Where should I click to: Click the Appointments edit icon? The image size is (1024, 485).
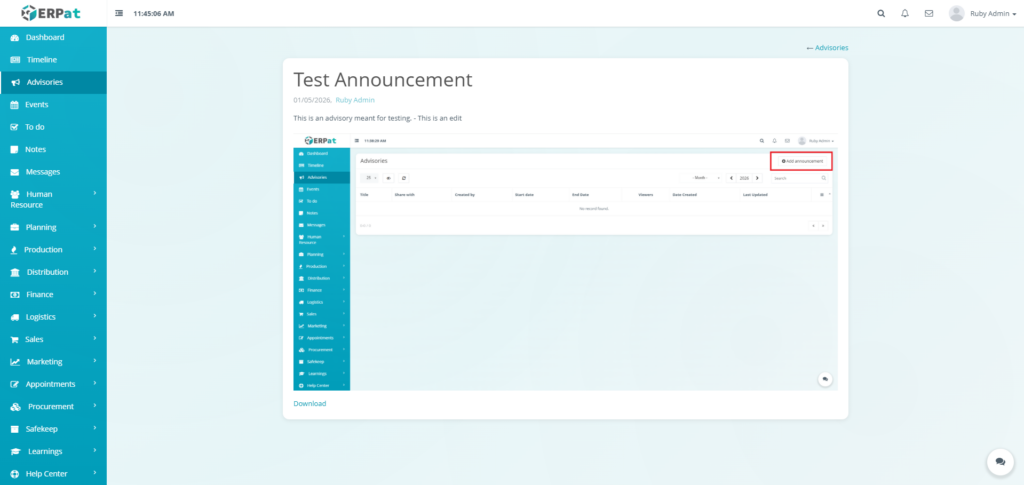pyautogui.click(x=15, y=384)
